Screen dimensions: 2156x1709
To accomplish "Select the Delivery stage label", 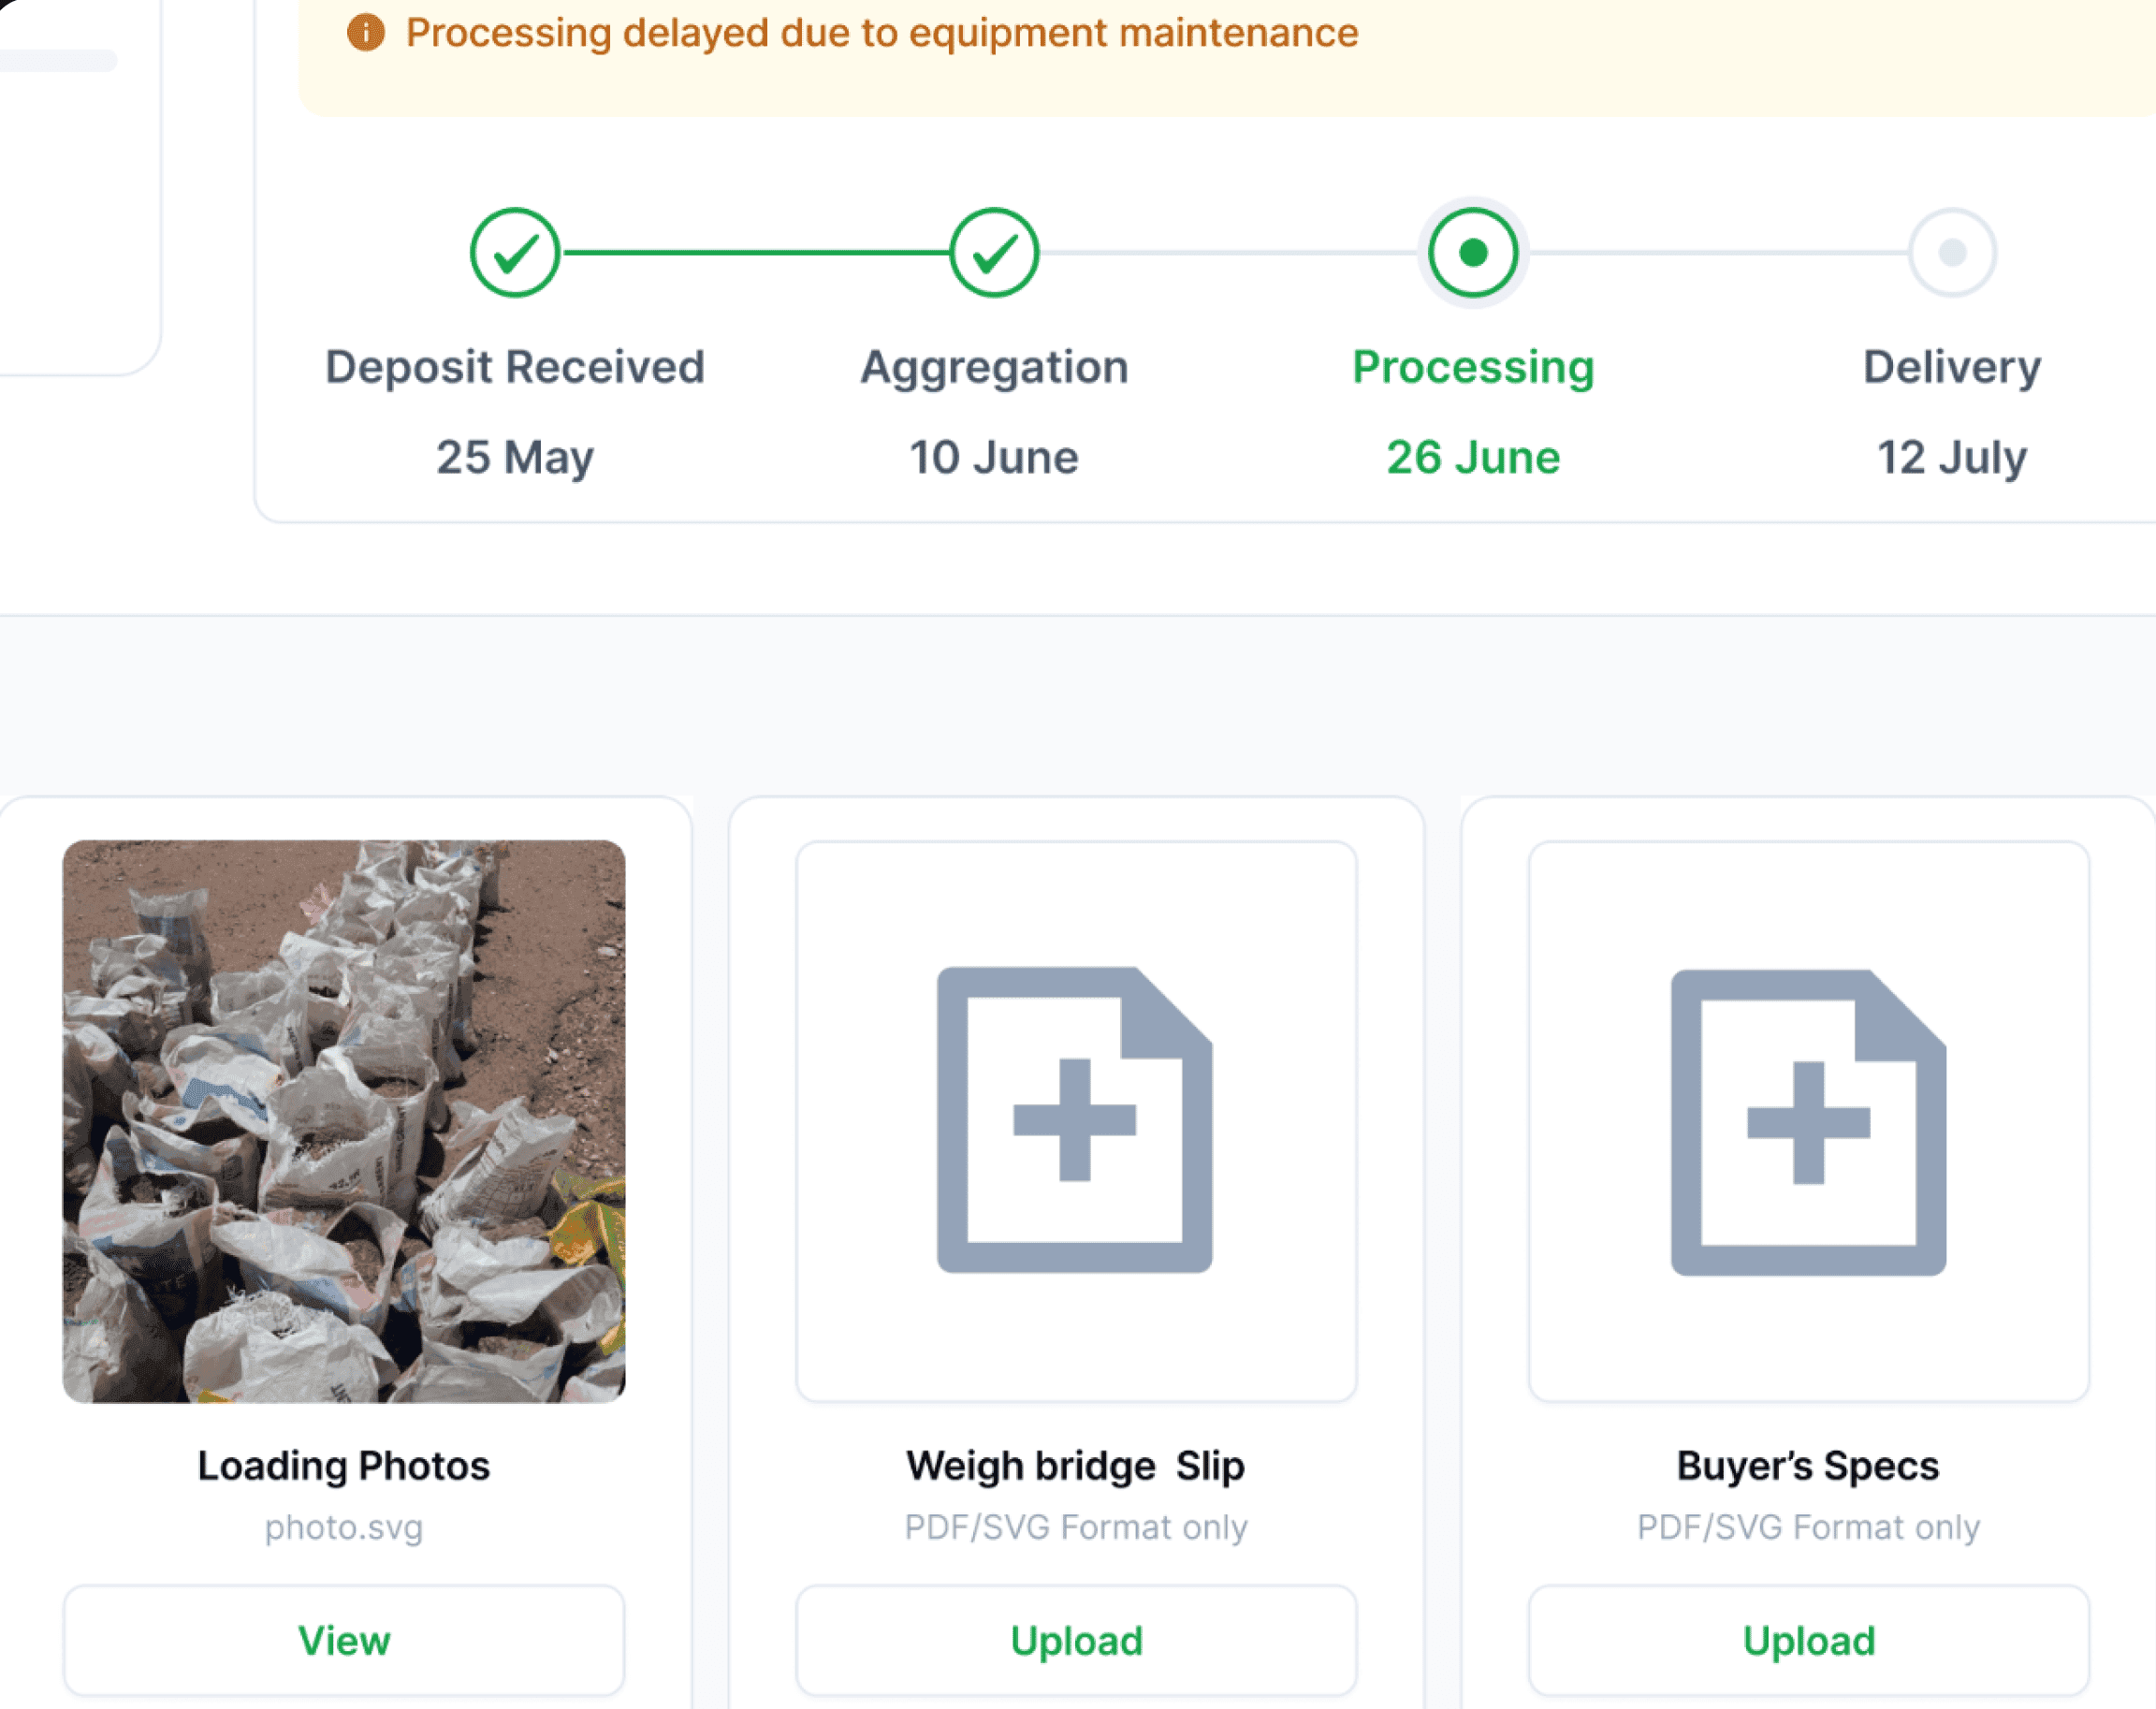I will 1951,367.
